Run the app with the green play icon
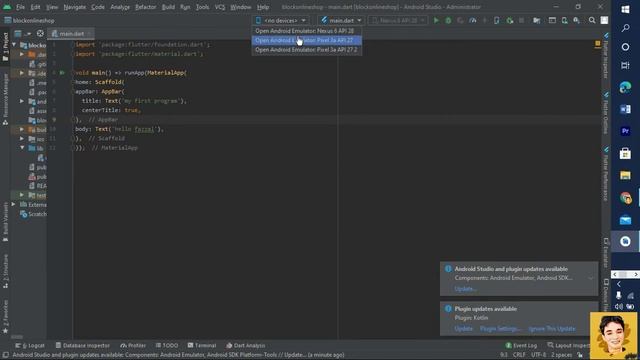This screenshot has height=360, width=640. pos(436,20)
